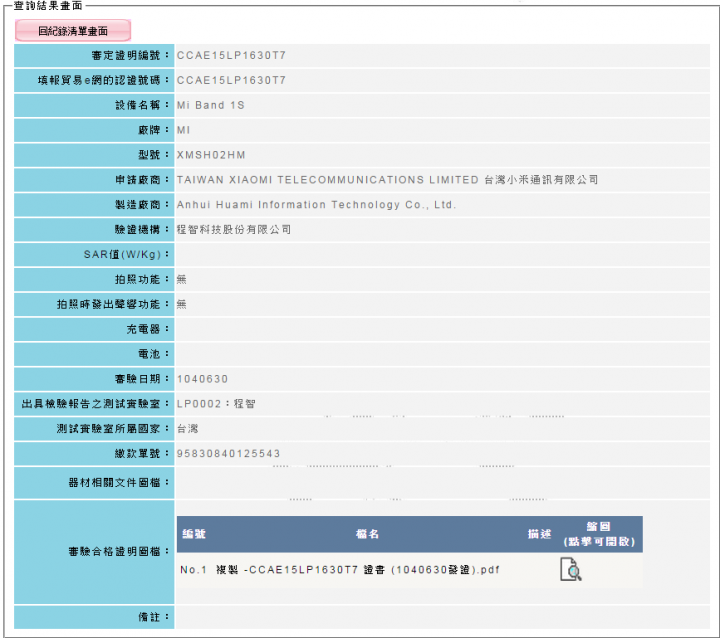Click the 查詢結果畫面 panel title
Image resolution: width=720 pixels, height=638 pixels.
[48, 6]
